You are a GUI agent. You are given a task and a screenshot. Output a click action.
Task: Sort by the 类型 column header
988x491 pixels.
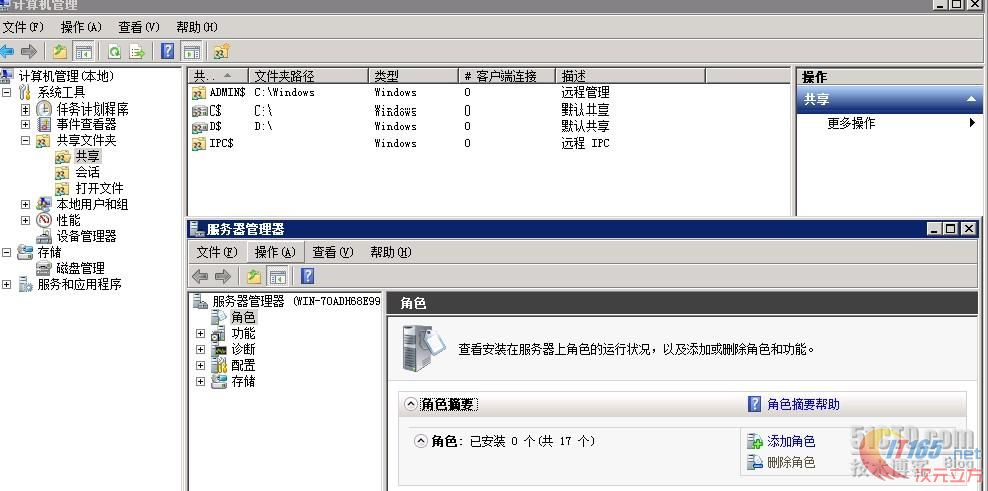413,76
